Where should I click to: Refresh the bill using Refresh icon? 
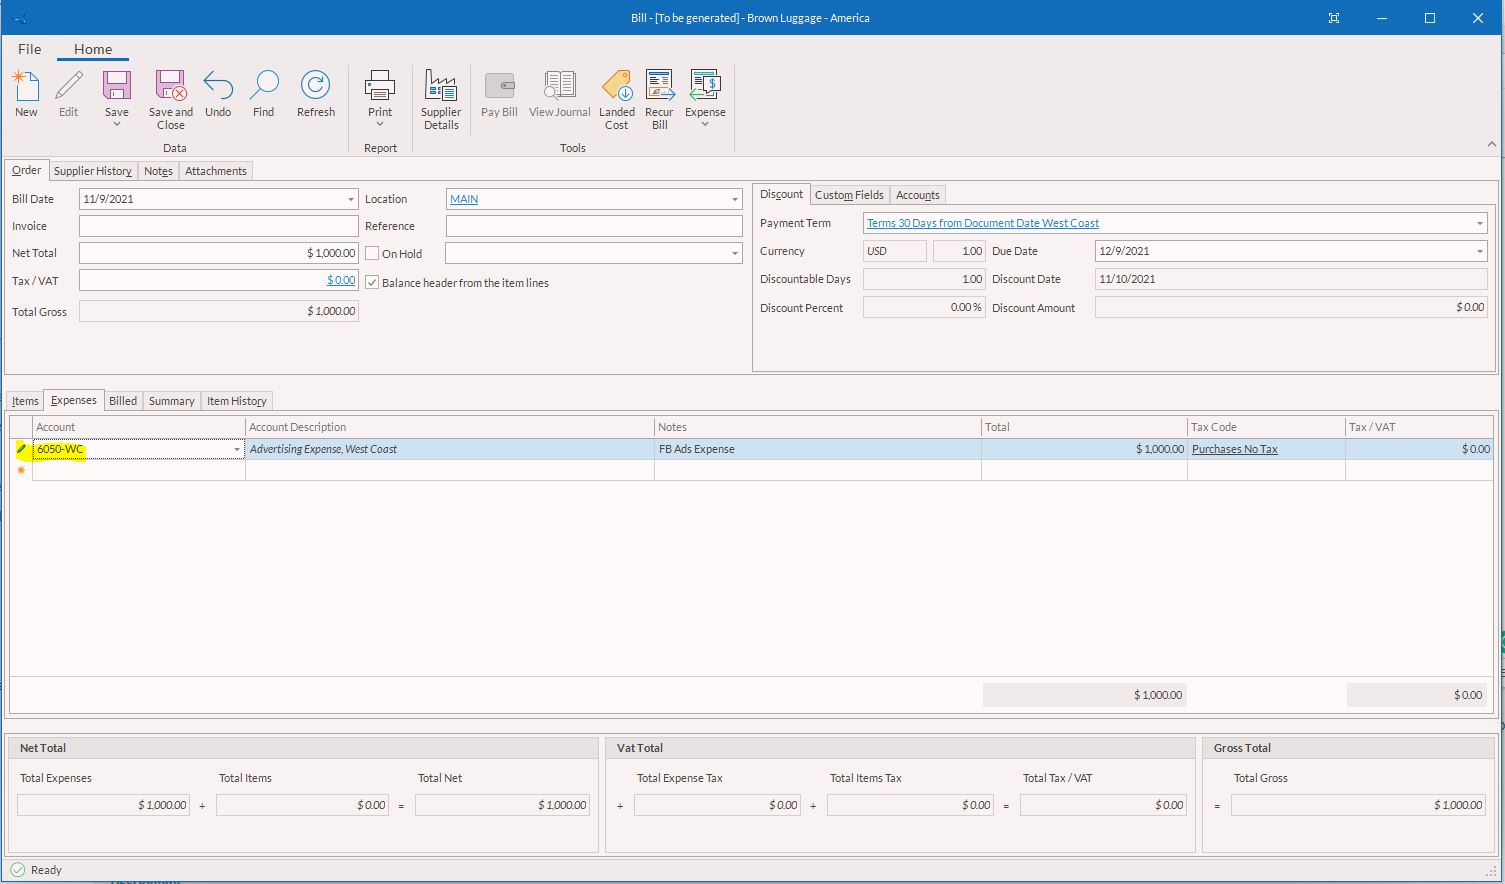pos(315,88)
